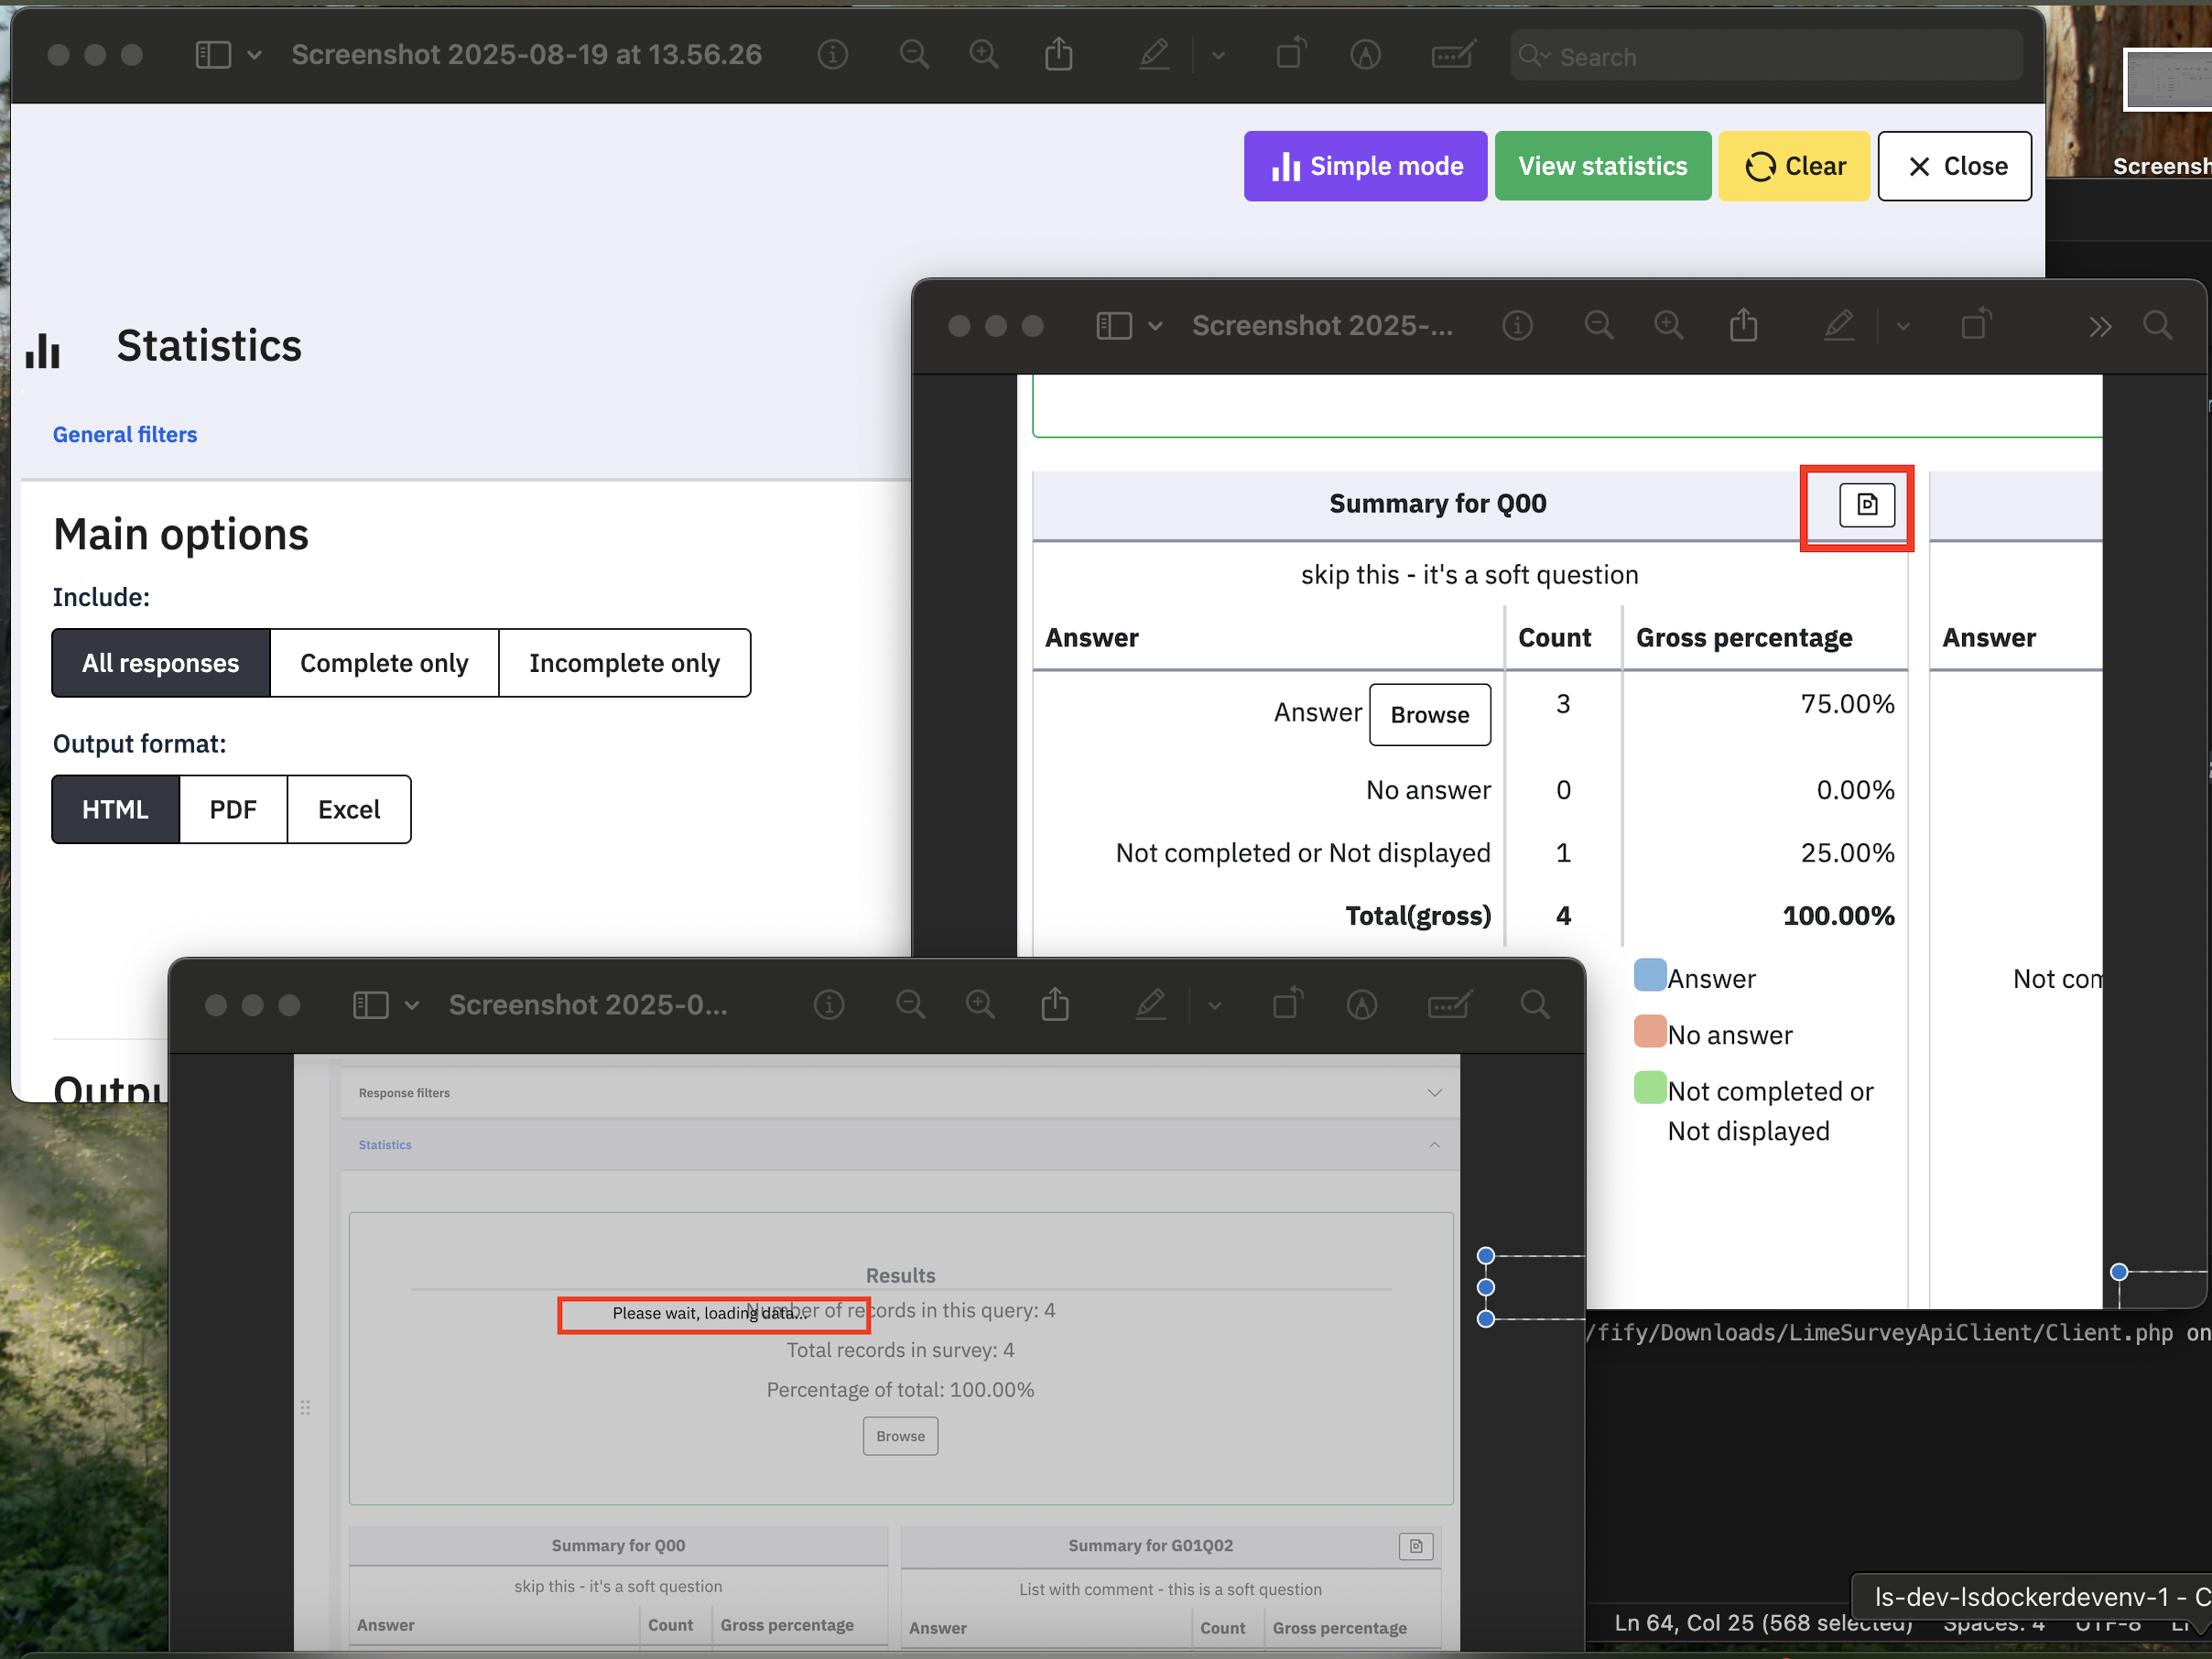This screenshot has width=2212, height=1659.
Task: Click the info inspector icon in the bottom window
Action: (x=828, y=1005)
